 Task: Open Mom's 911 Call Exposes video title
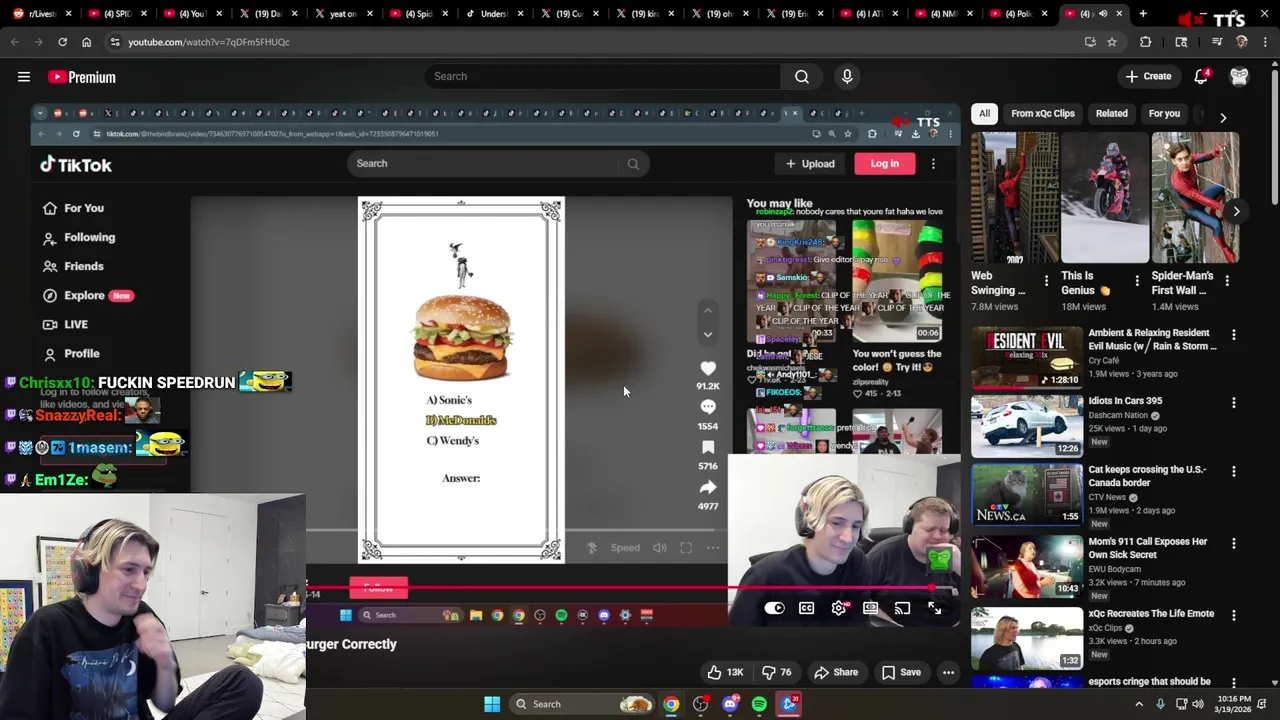[x=1148, y=548]
